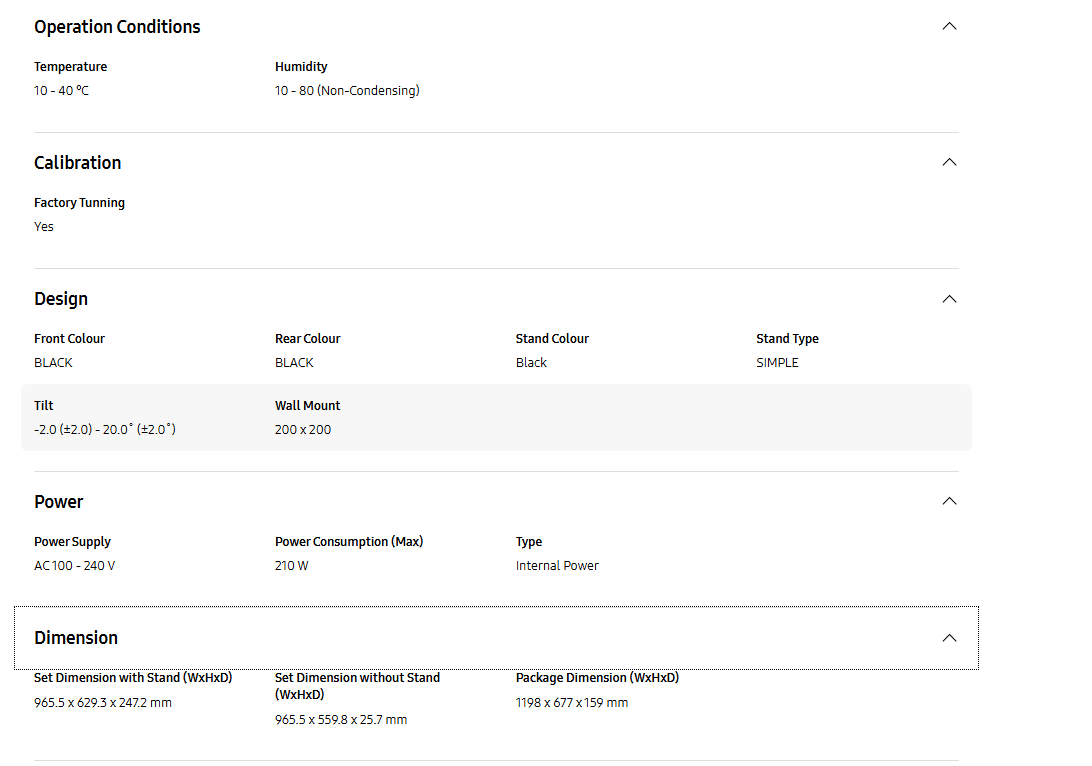1092x766 pixels.
Task: Click the Factory Tunning label
Action: click(x=79, y=203)
